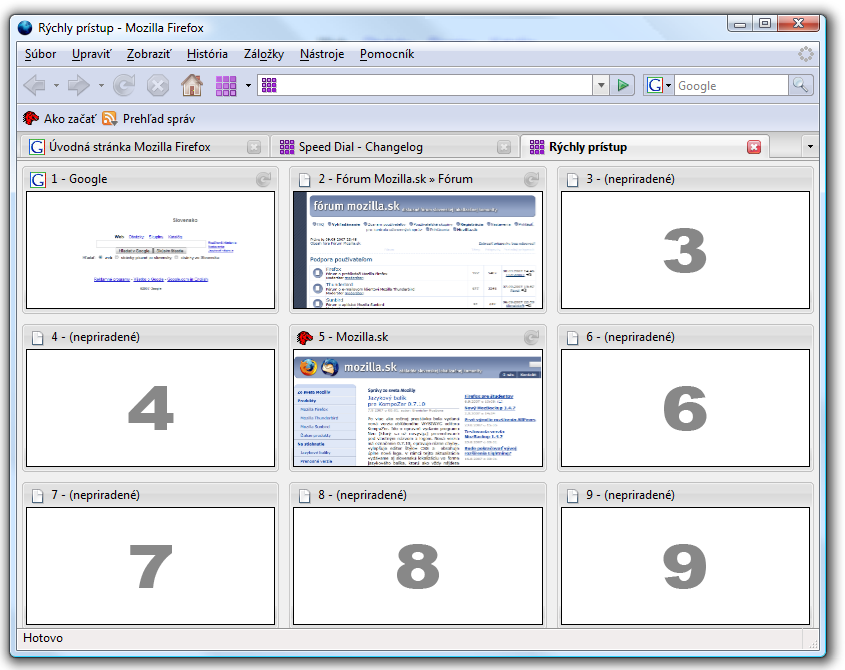Select empty dial number 6
Viewport: 845px width, 670px height.
point(685,408)
